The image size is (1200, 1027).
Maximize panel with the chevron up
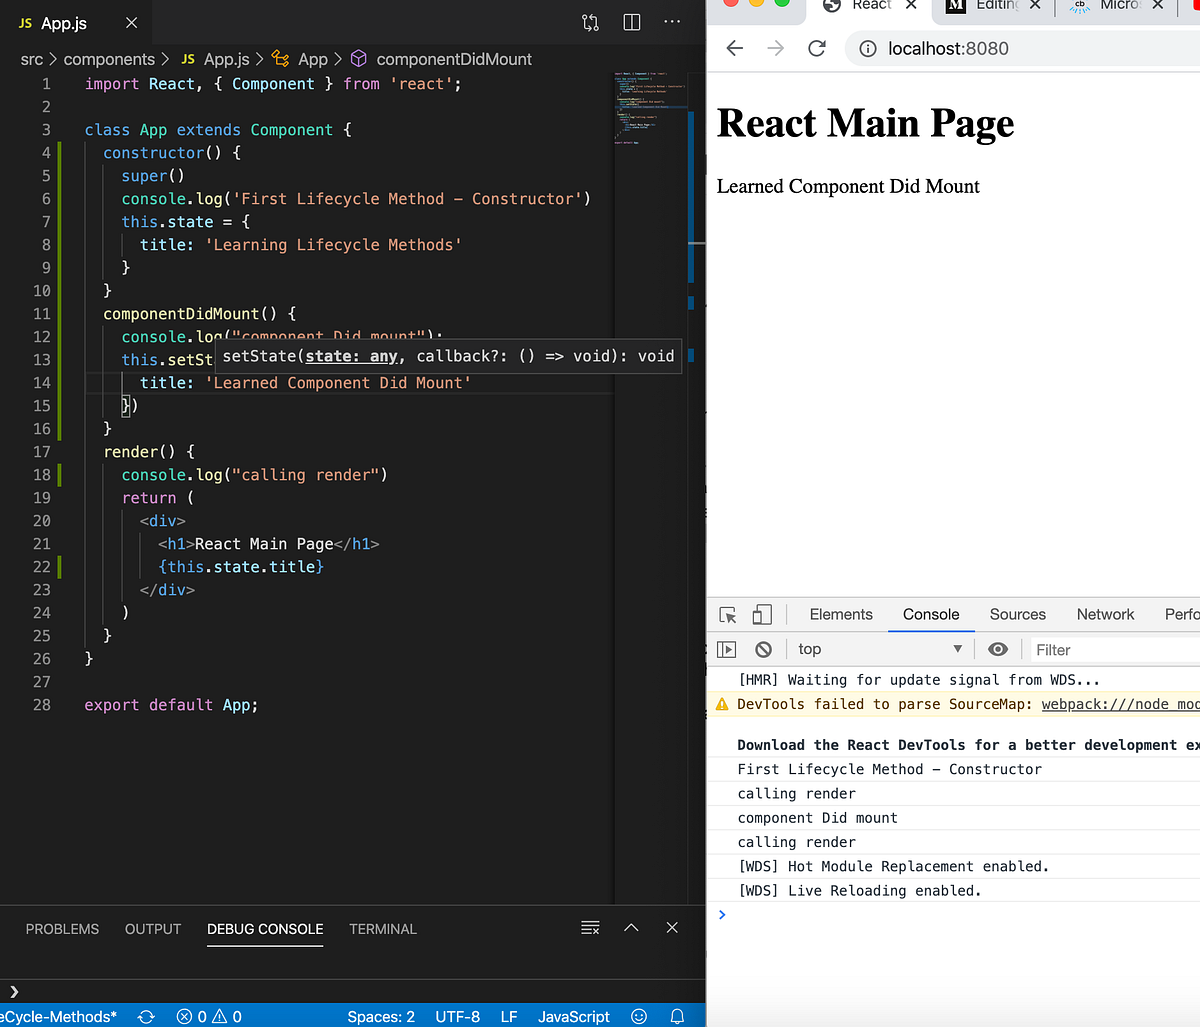click(x=631, y=928)
